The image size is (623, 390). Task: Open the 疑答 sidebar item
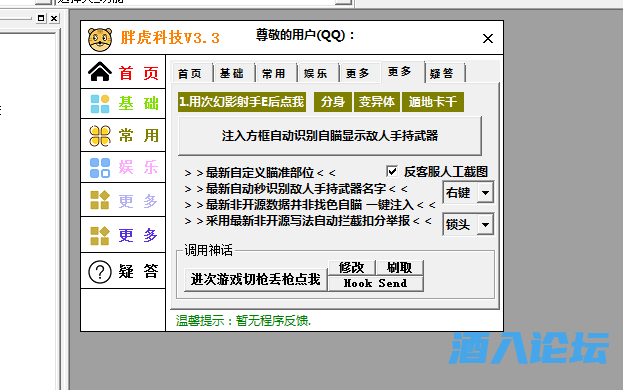[x=123, y=272]
